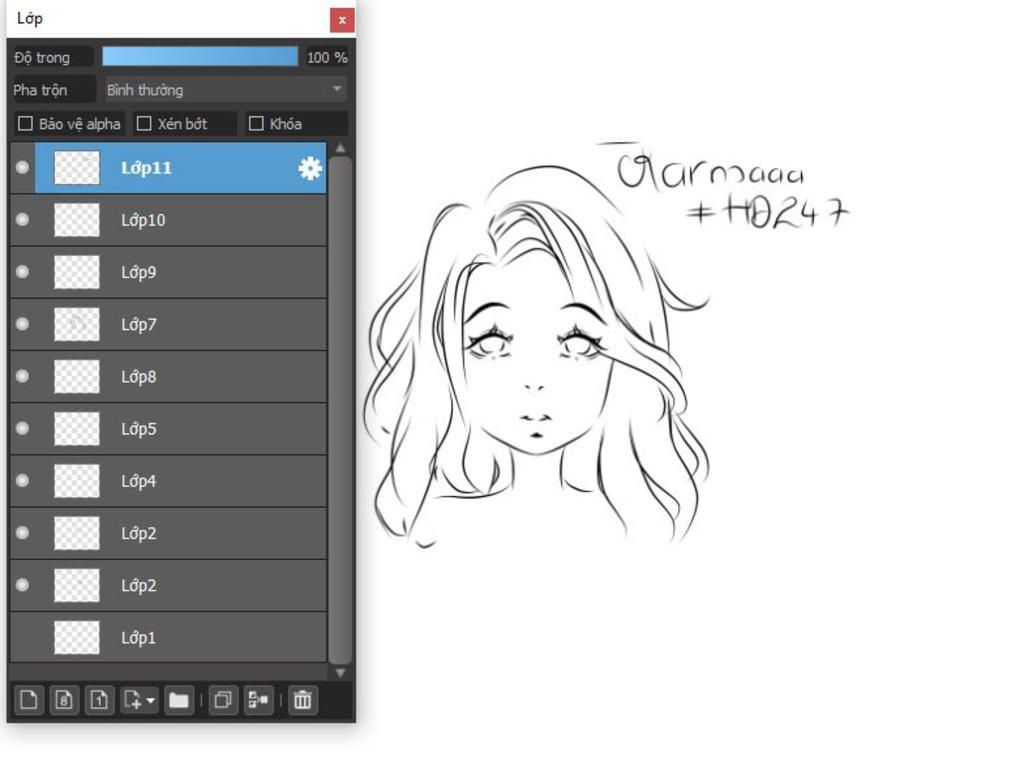Click the Lớp8 layer thumbnail
This screenshot has height=757, width=1024.
pyautogui.click(x=76, y=376)
